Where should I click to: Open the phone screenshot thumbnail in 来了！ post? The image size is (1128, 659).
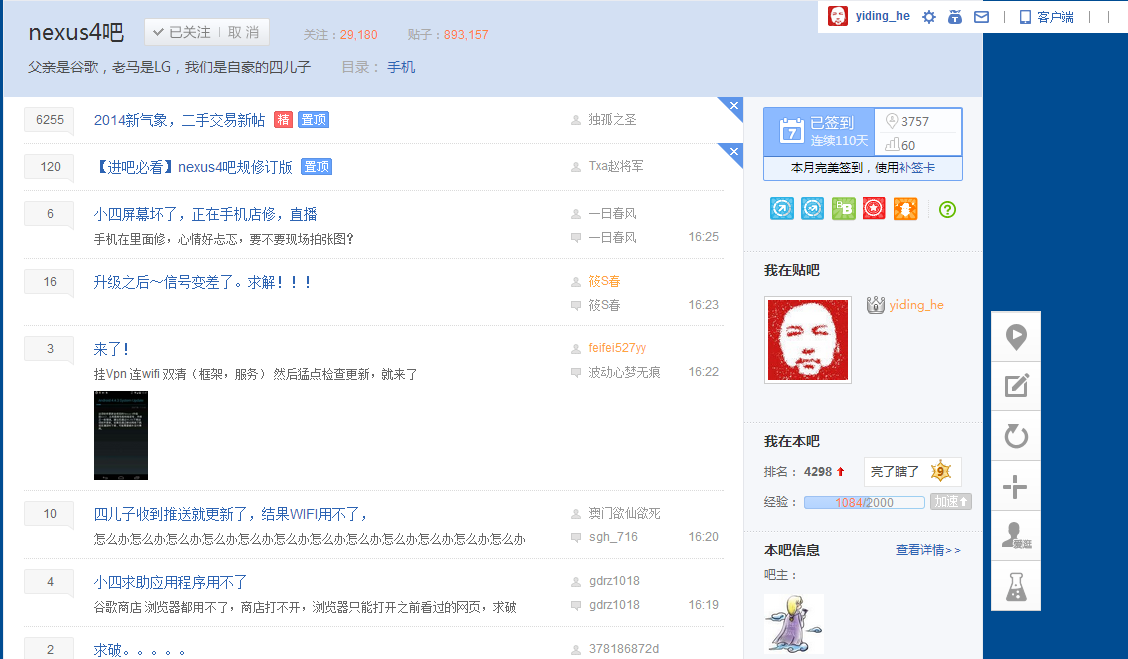tap(121, 435)
